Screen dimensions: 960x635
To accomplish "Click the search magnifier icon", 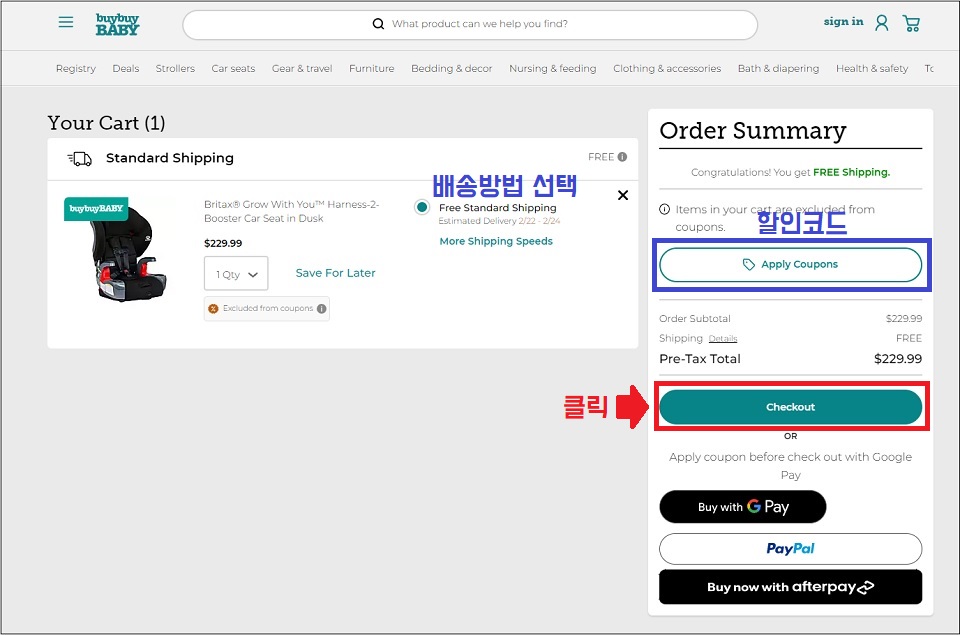I will click(x=378, y=24).
